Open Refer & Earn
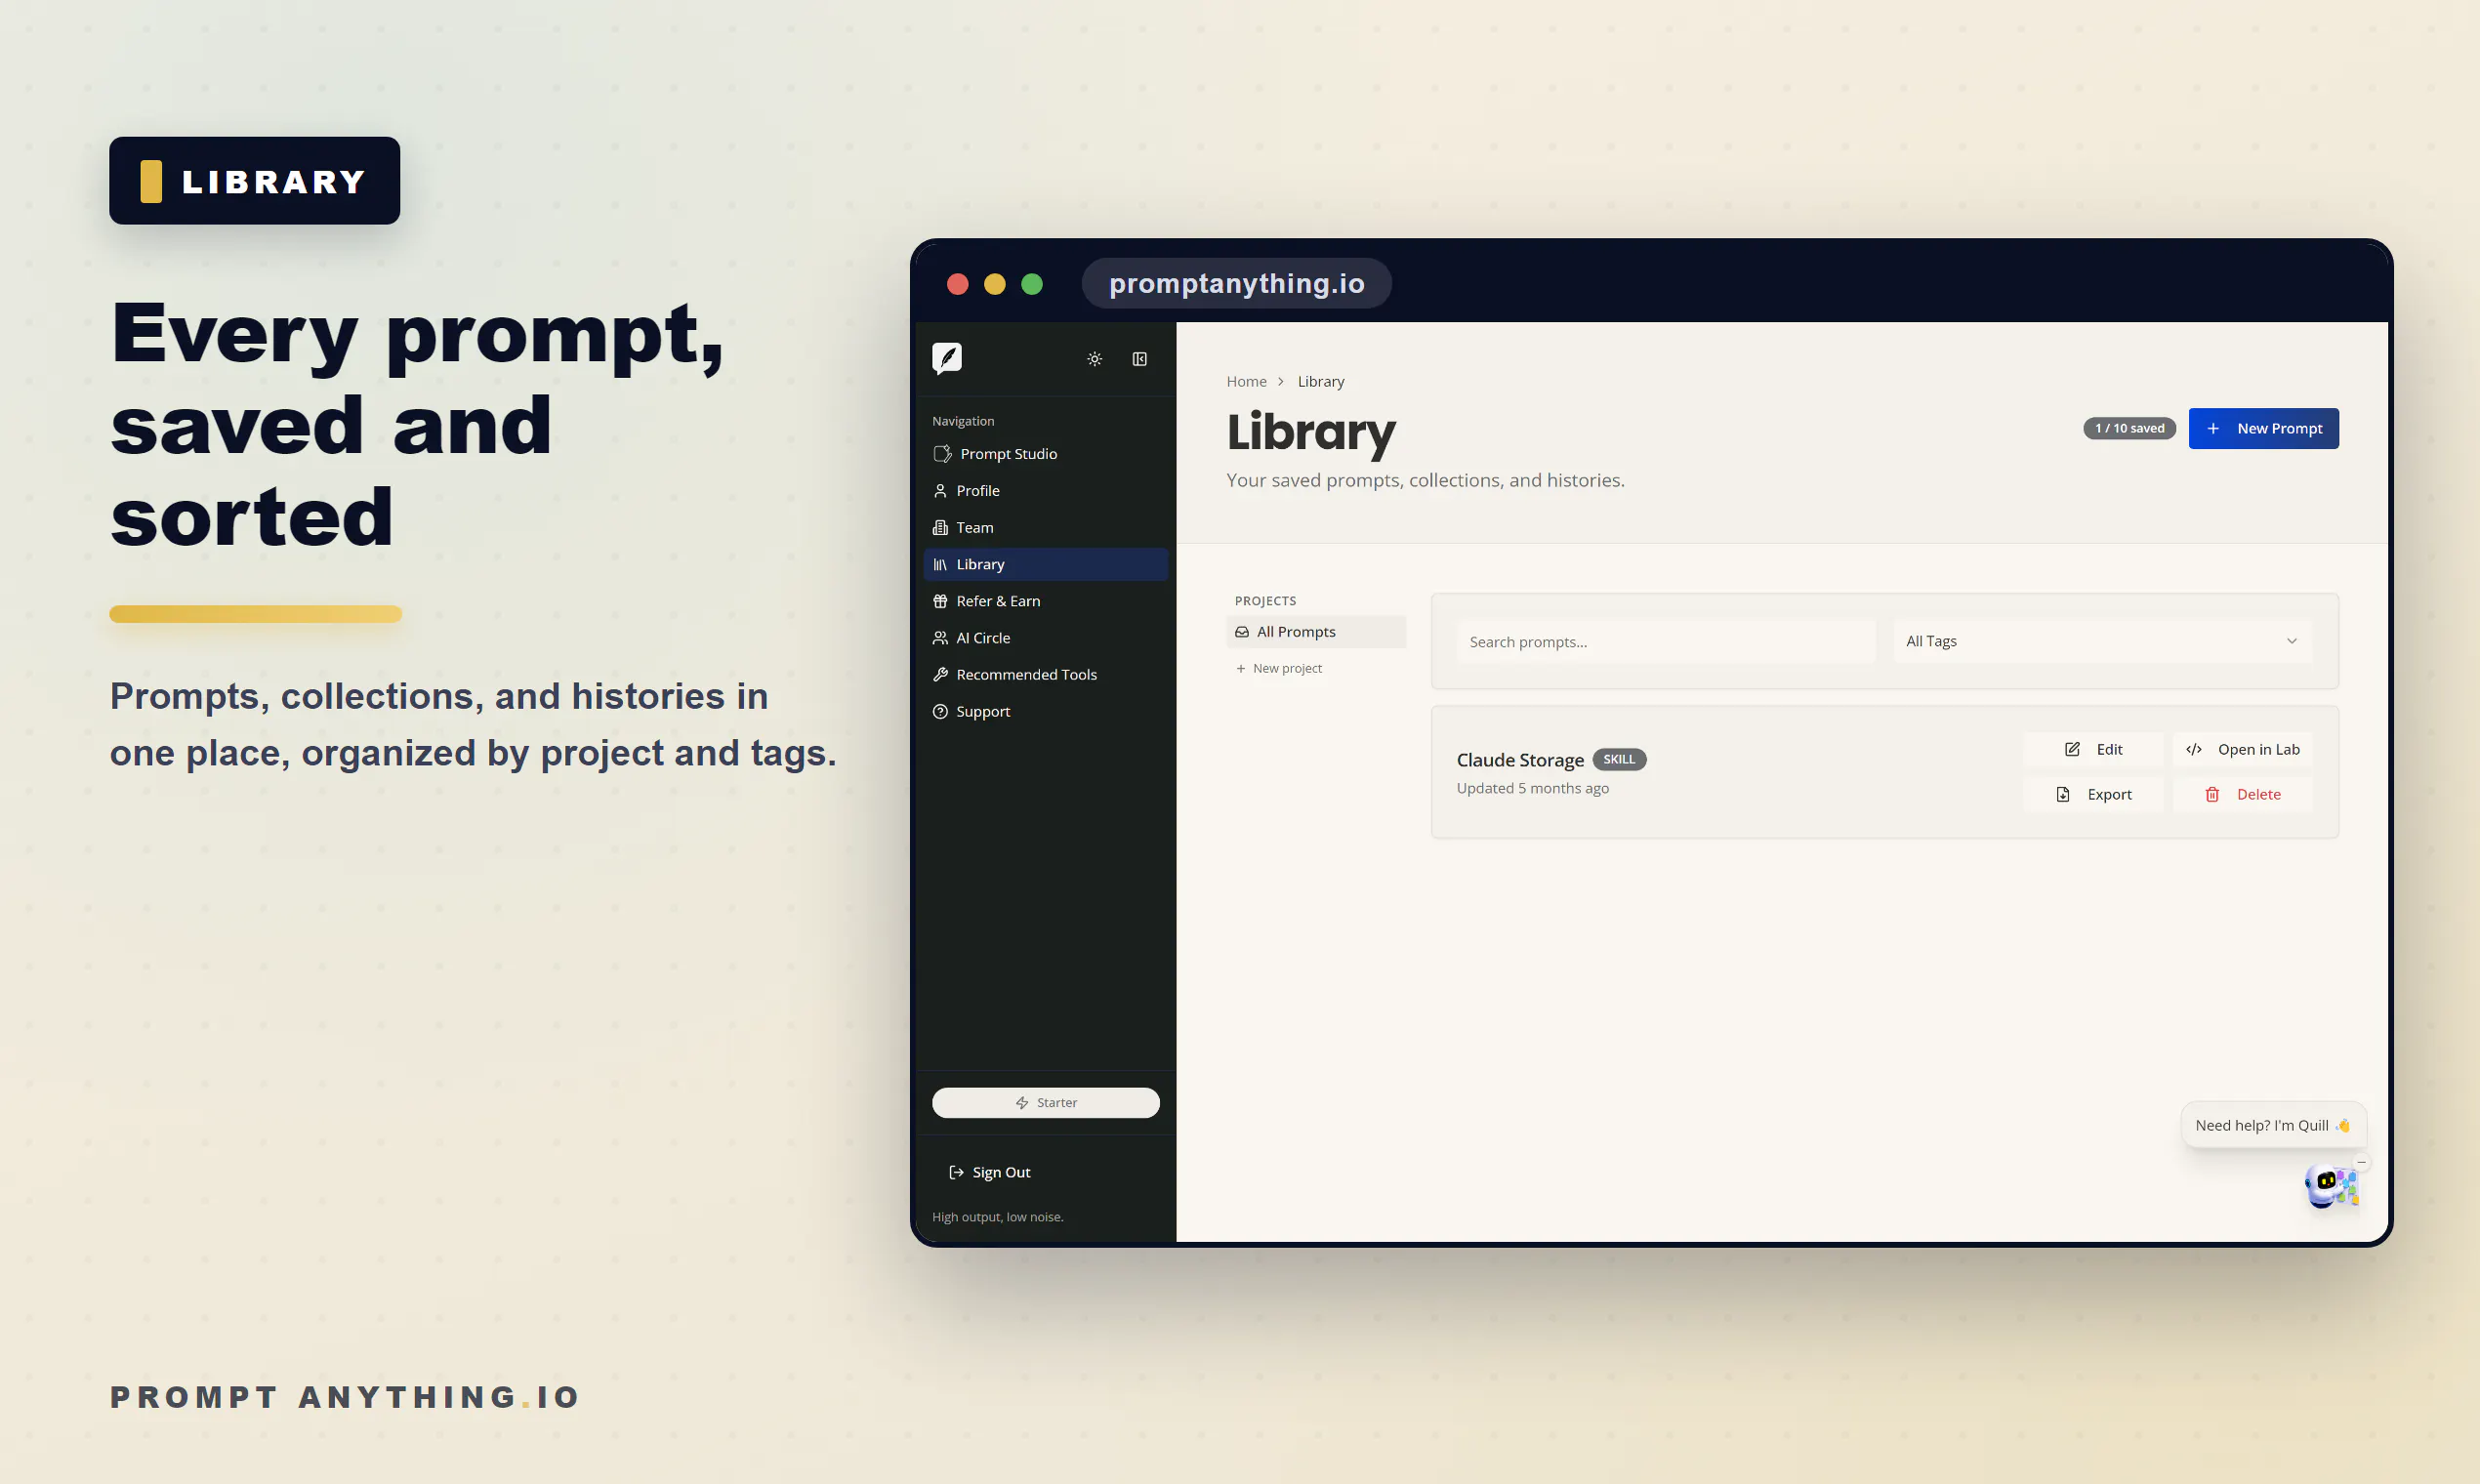 click(x=1045, y=601)
